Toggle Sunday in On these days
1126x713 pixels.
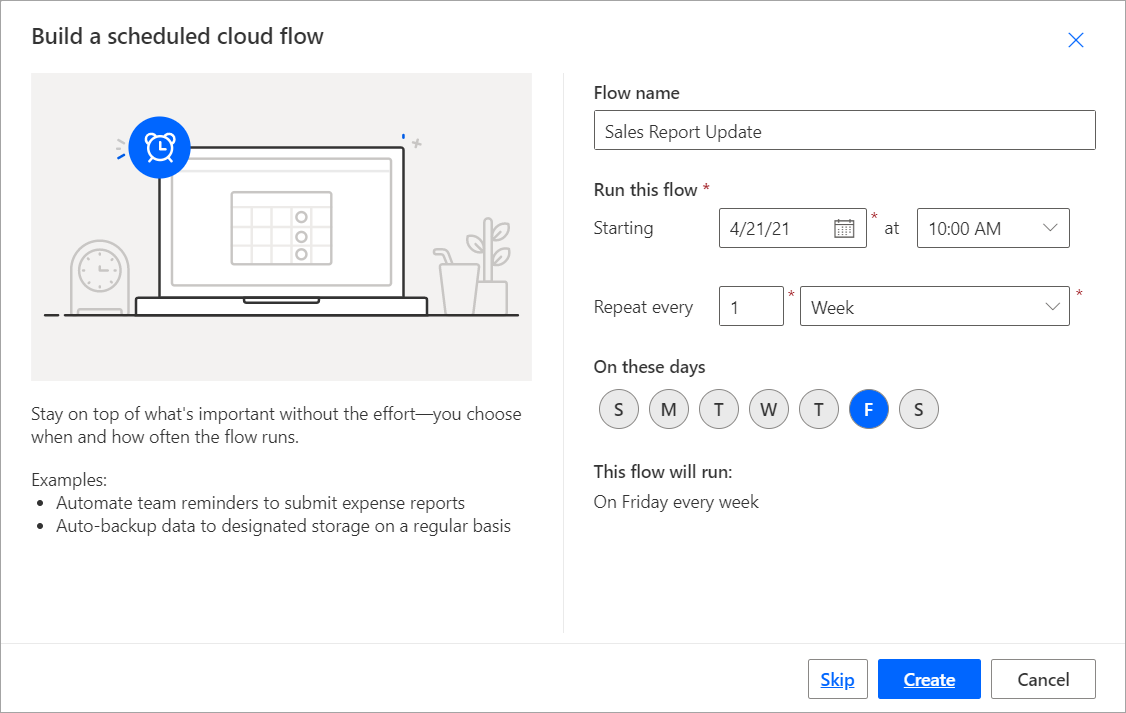click(x=618, y=409)
